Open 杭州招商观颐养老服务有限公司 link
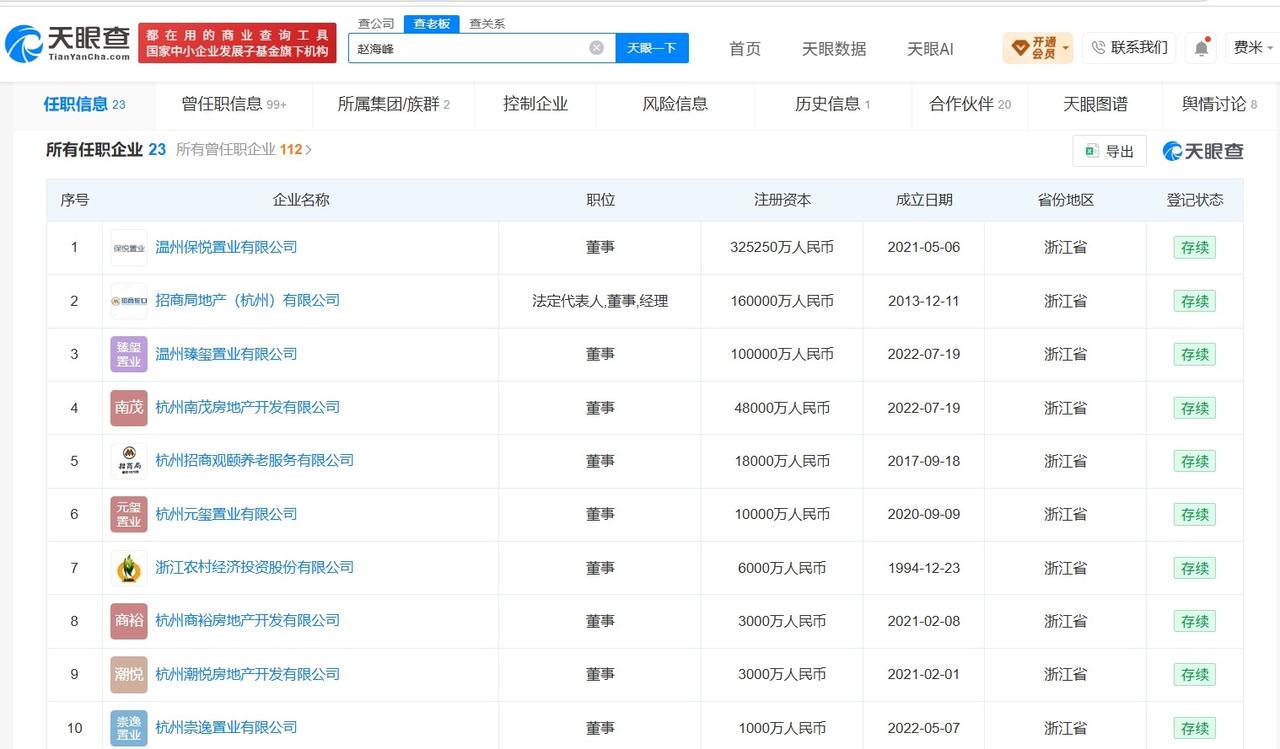 (x=254, y=460)
